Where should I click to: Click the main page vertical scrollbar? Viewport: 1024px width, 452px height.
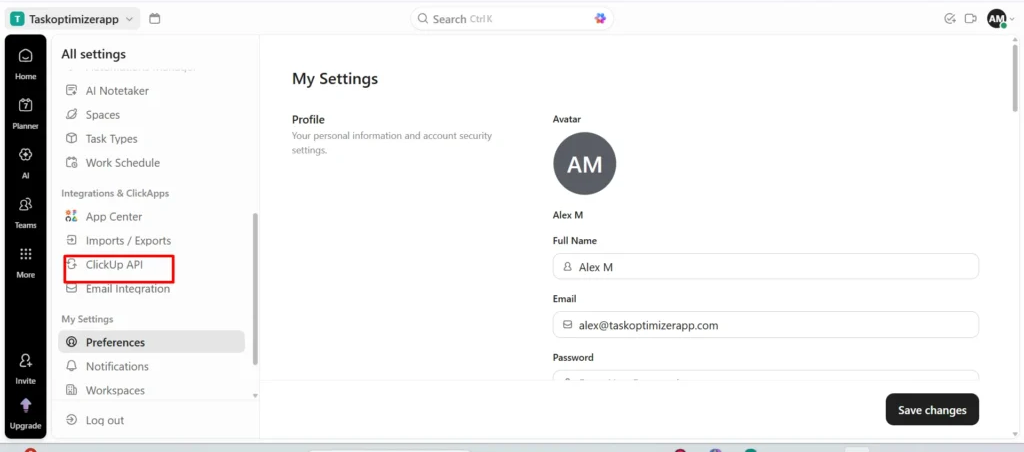pyautogui.click(x=1014, y=77)
